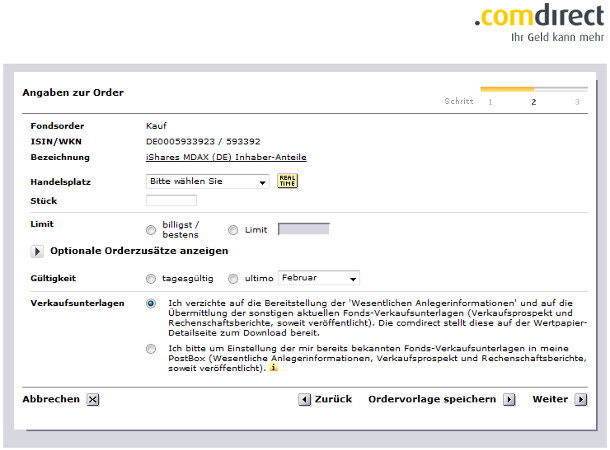Select PostBox delivery of Verkaufsunterlagen option
The width and height of the screenshot is (610, 450).
coord(151,349)
